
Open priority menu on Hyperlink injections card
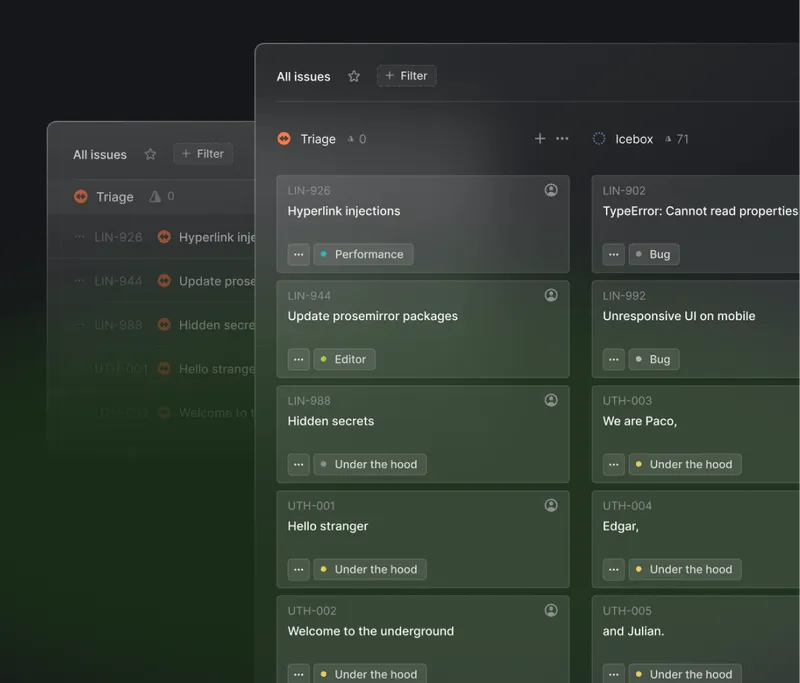tap(298, 255)
